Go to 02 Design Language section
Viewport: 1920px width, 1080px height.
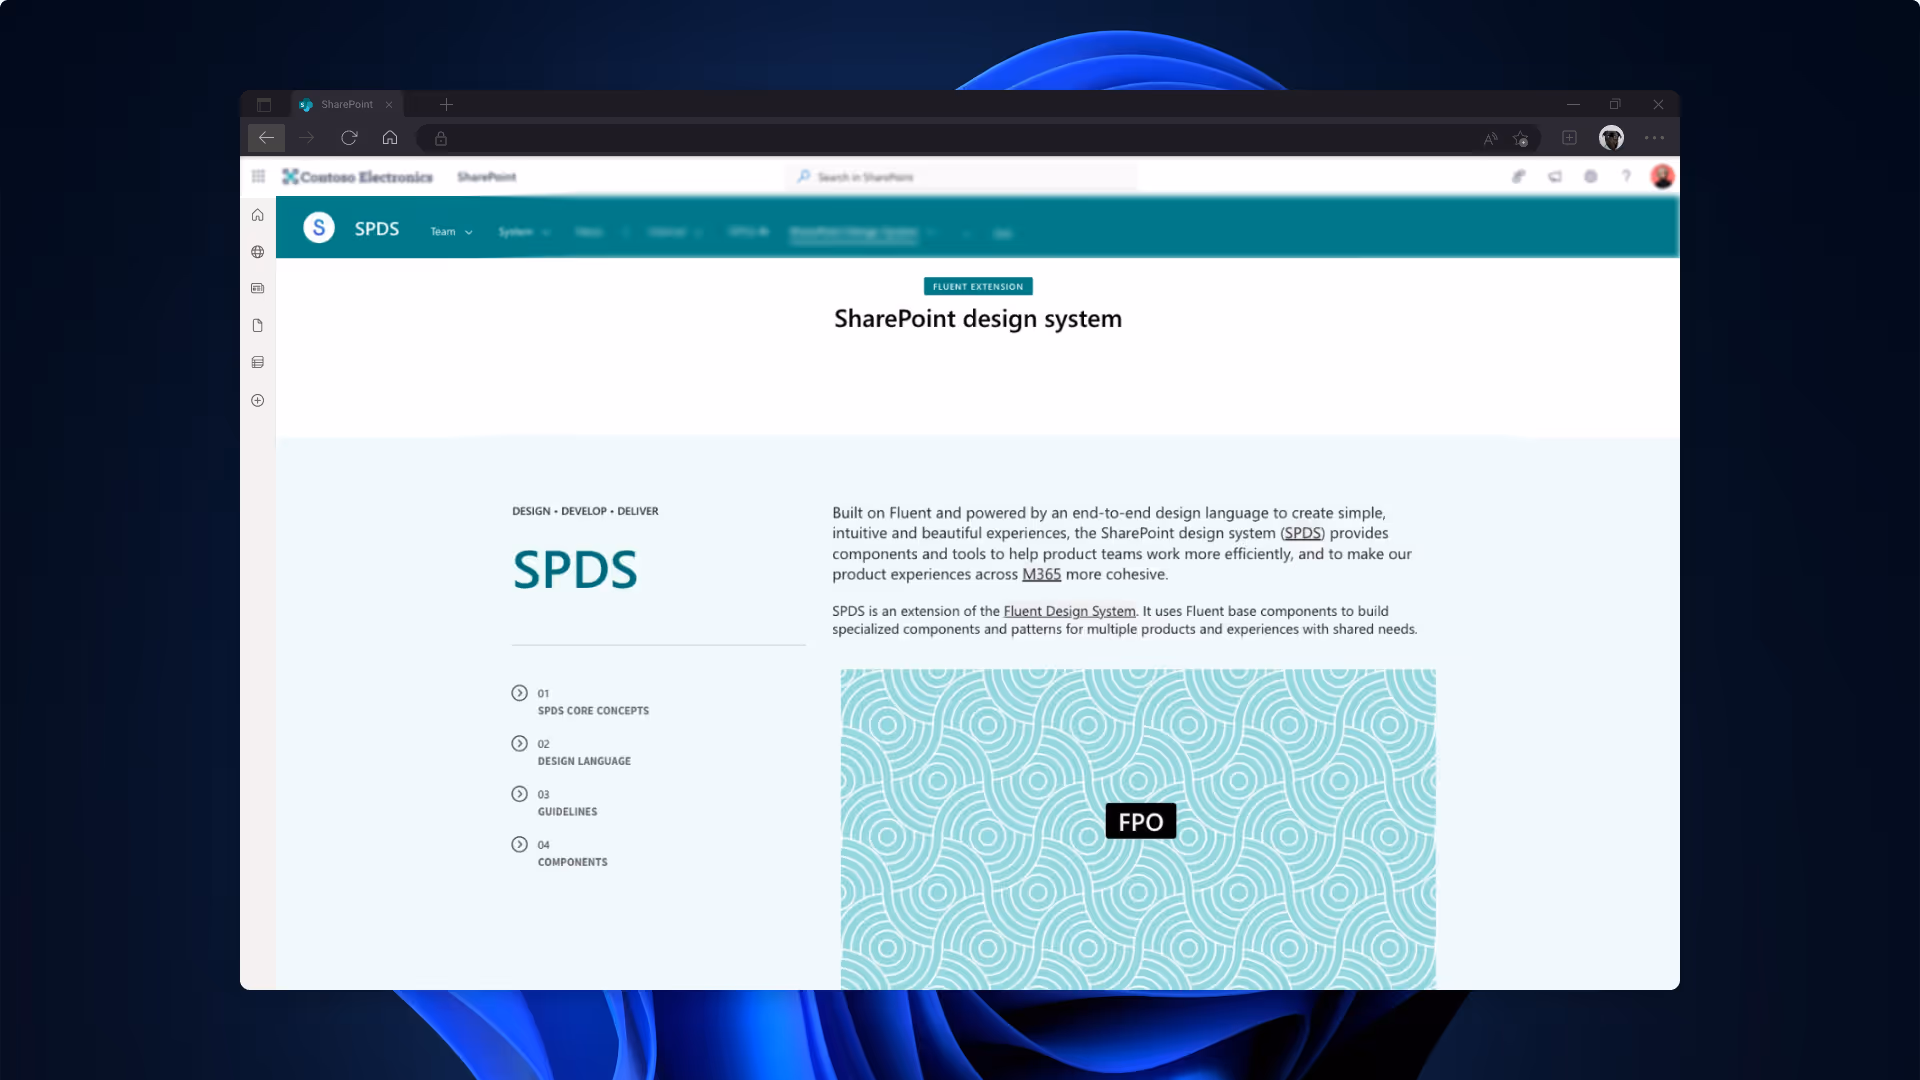tap(583, 761)
